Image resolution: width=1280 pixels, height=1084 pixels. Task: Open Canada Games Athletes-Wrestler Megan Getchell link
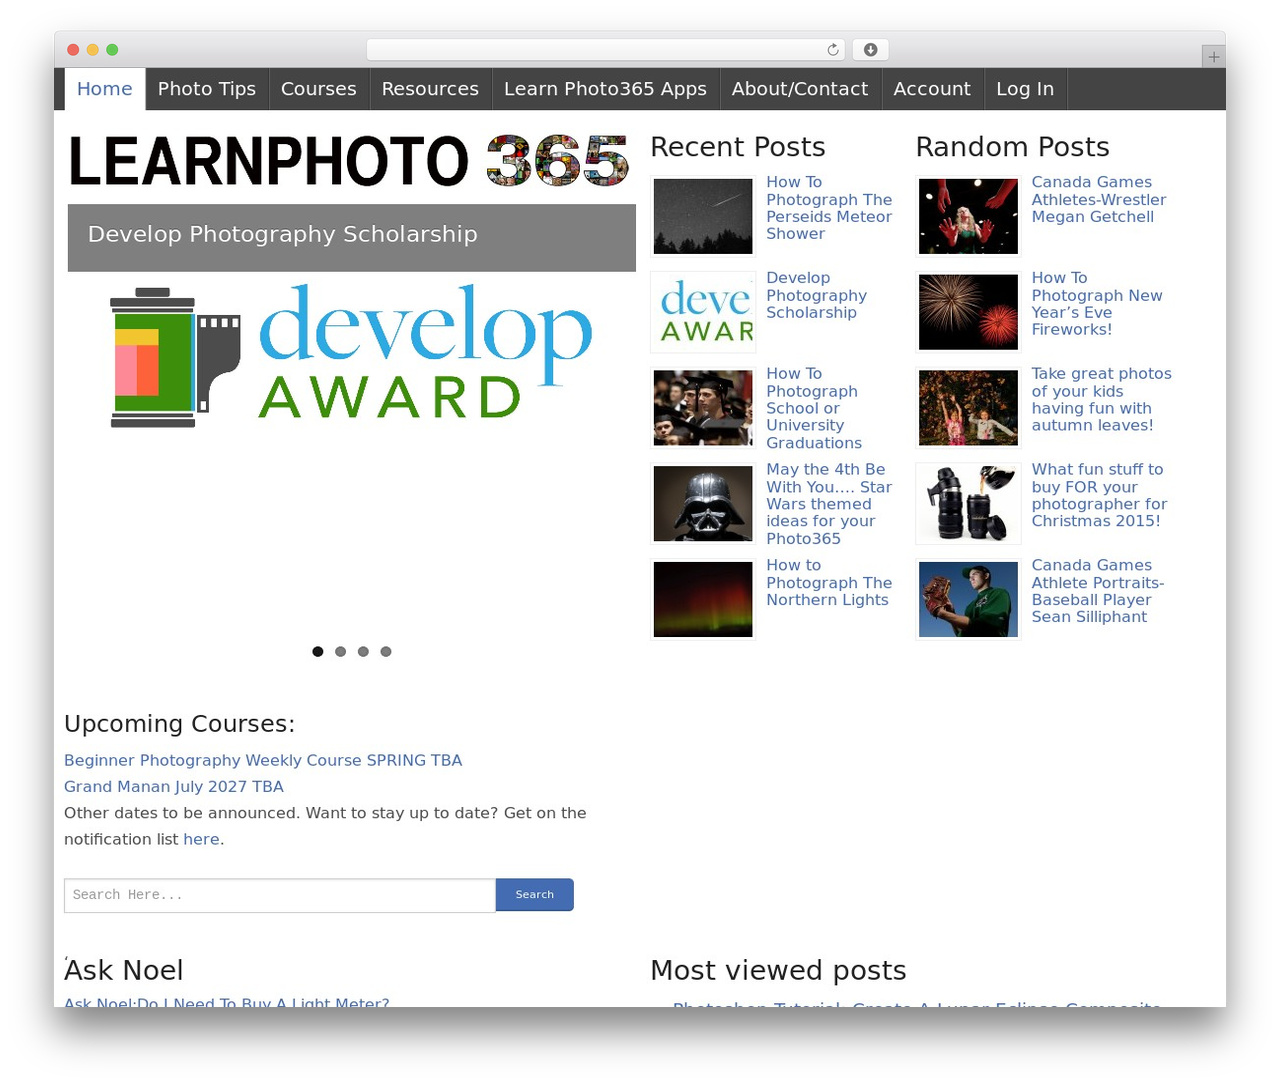coord(1099,200)
